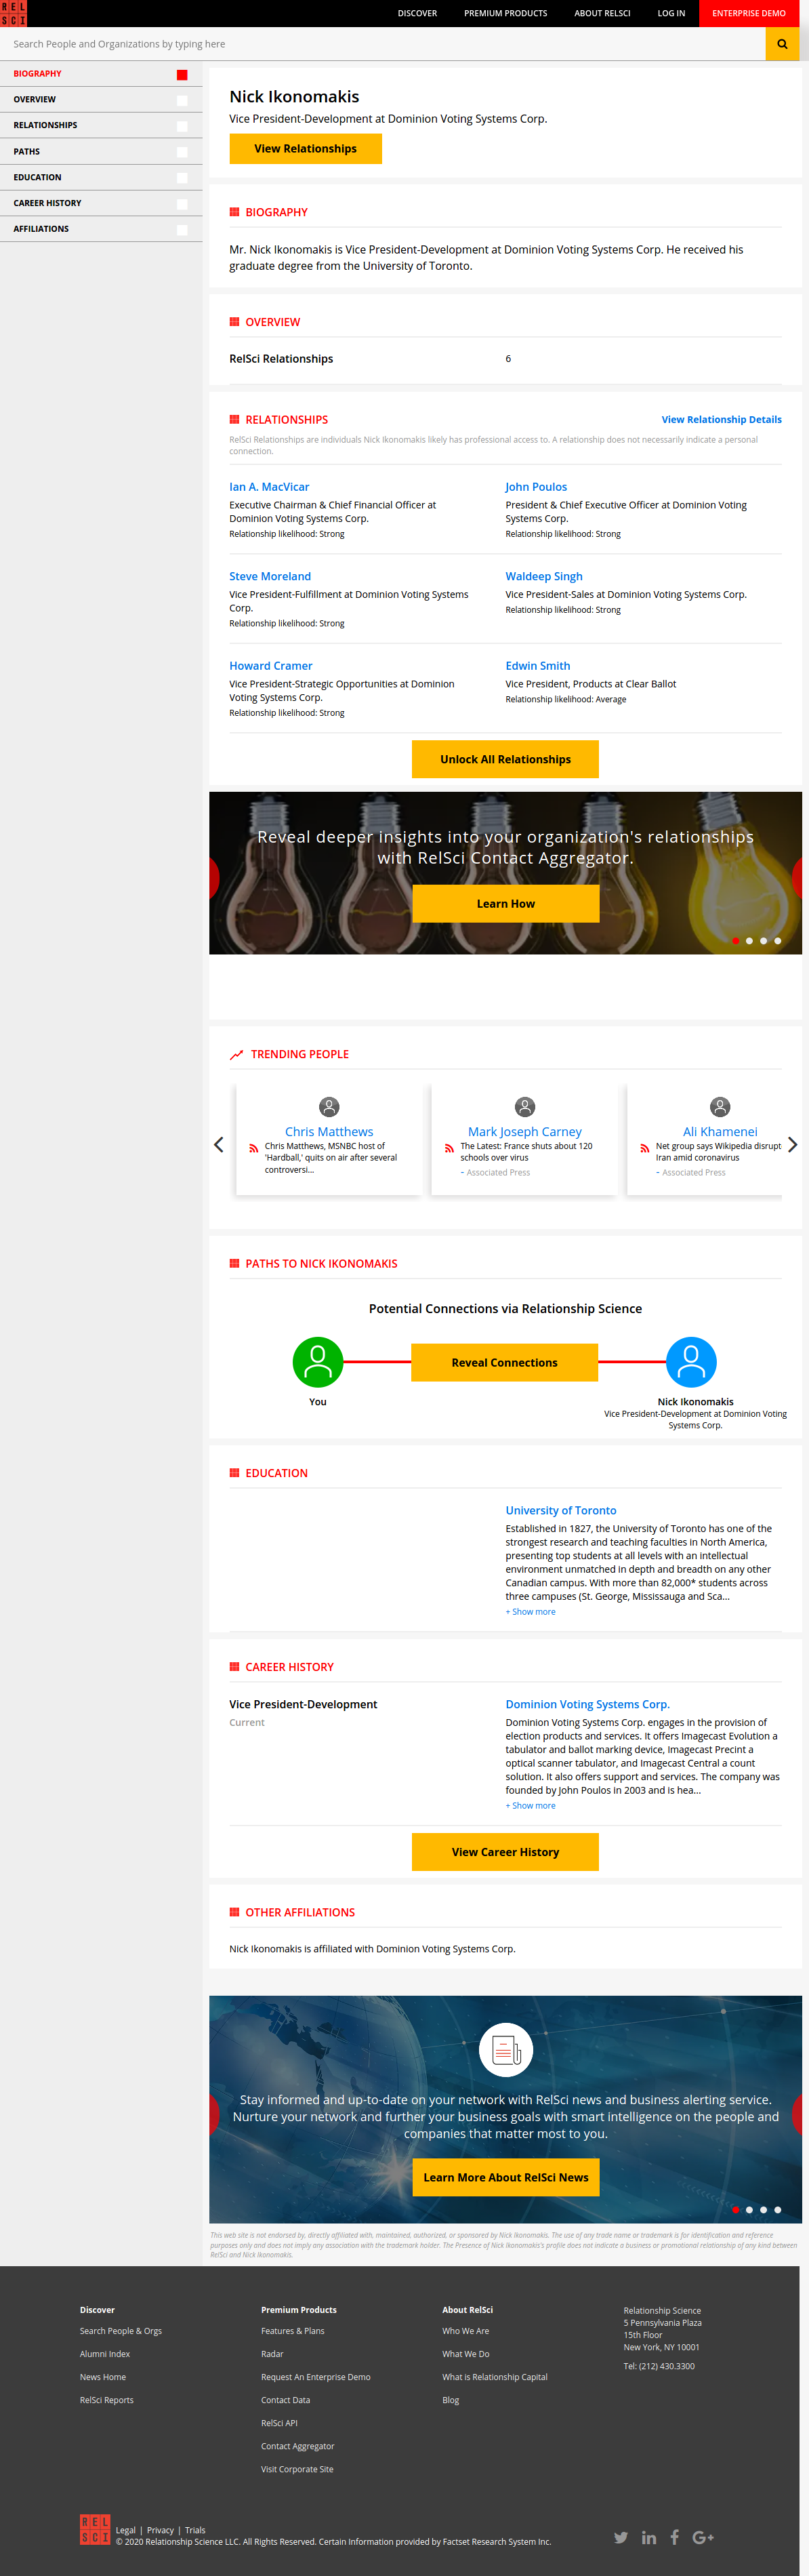Screen dimensions: 809x2576
Task: Open Waldeep Singh's profile link
Action: pos(544,577)
